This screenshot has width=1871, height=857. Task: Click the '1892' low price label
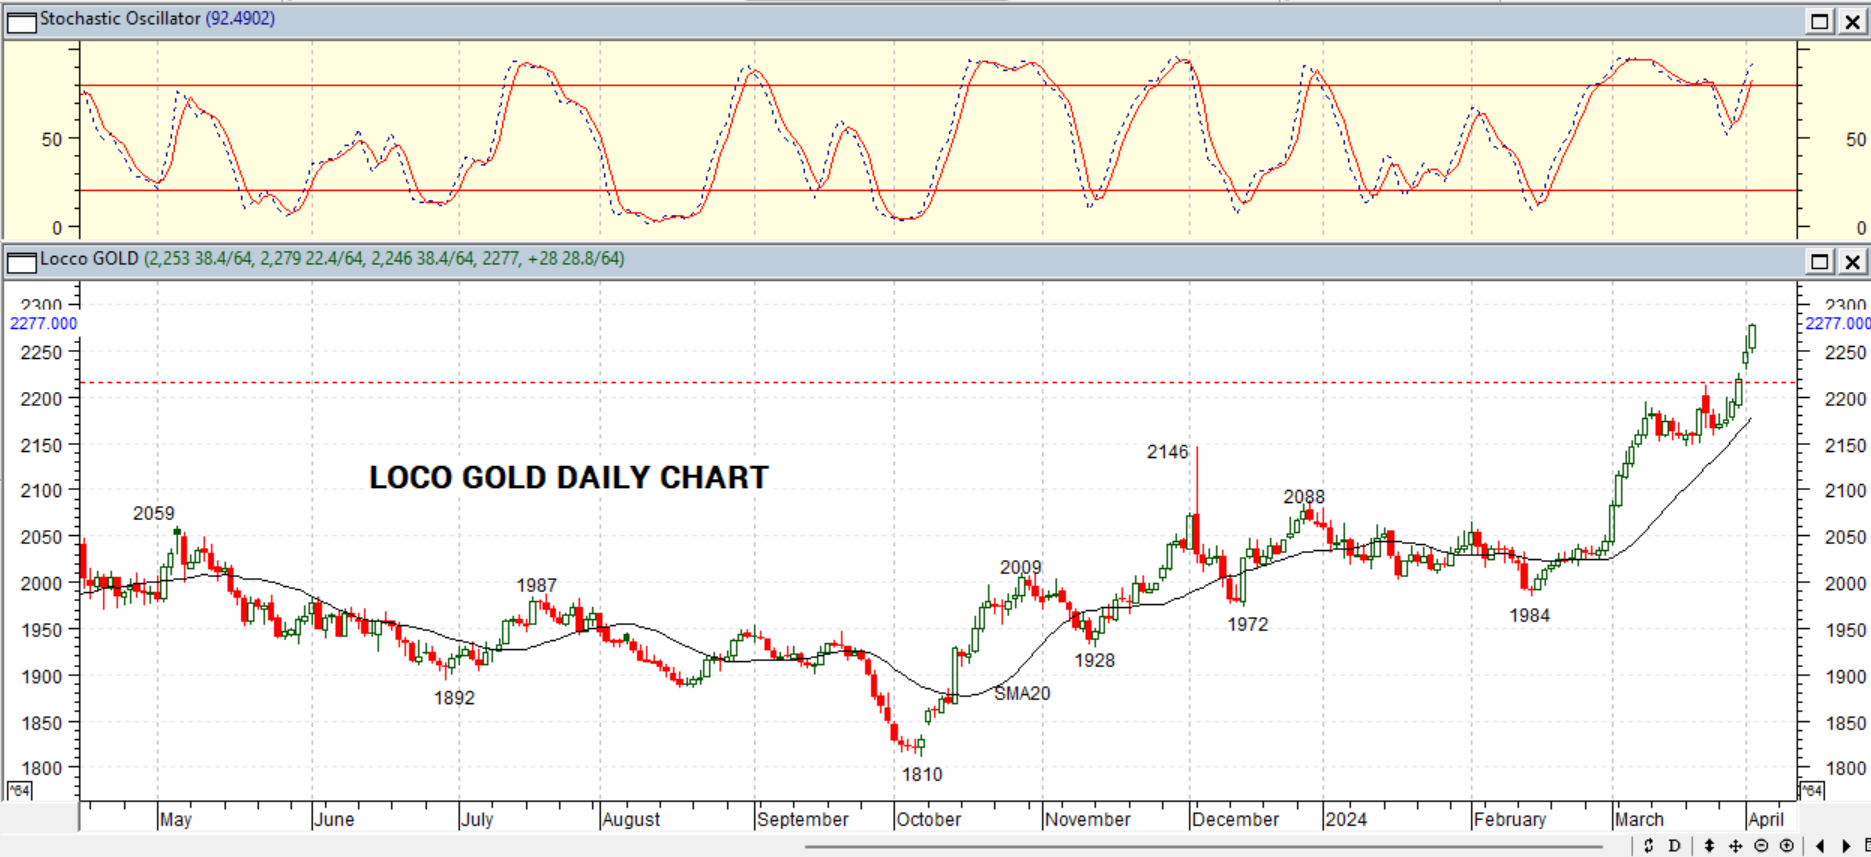(x=454, y=698)
